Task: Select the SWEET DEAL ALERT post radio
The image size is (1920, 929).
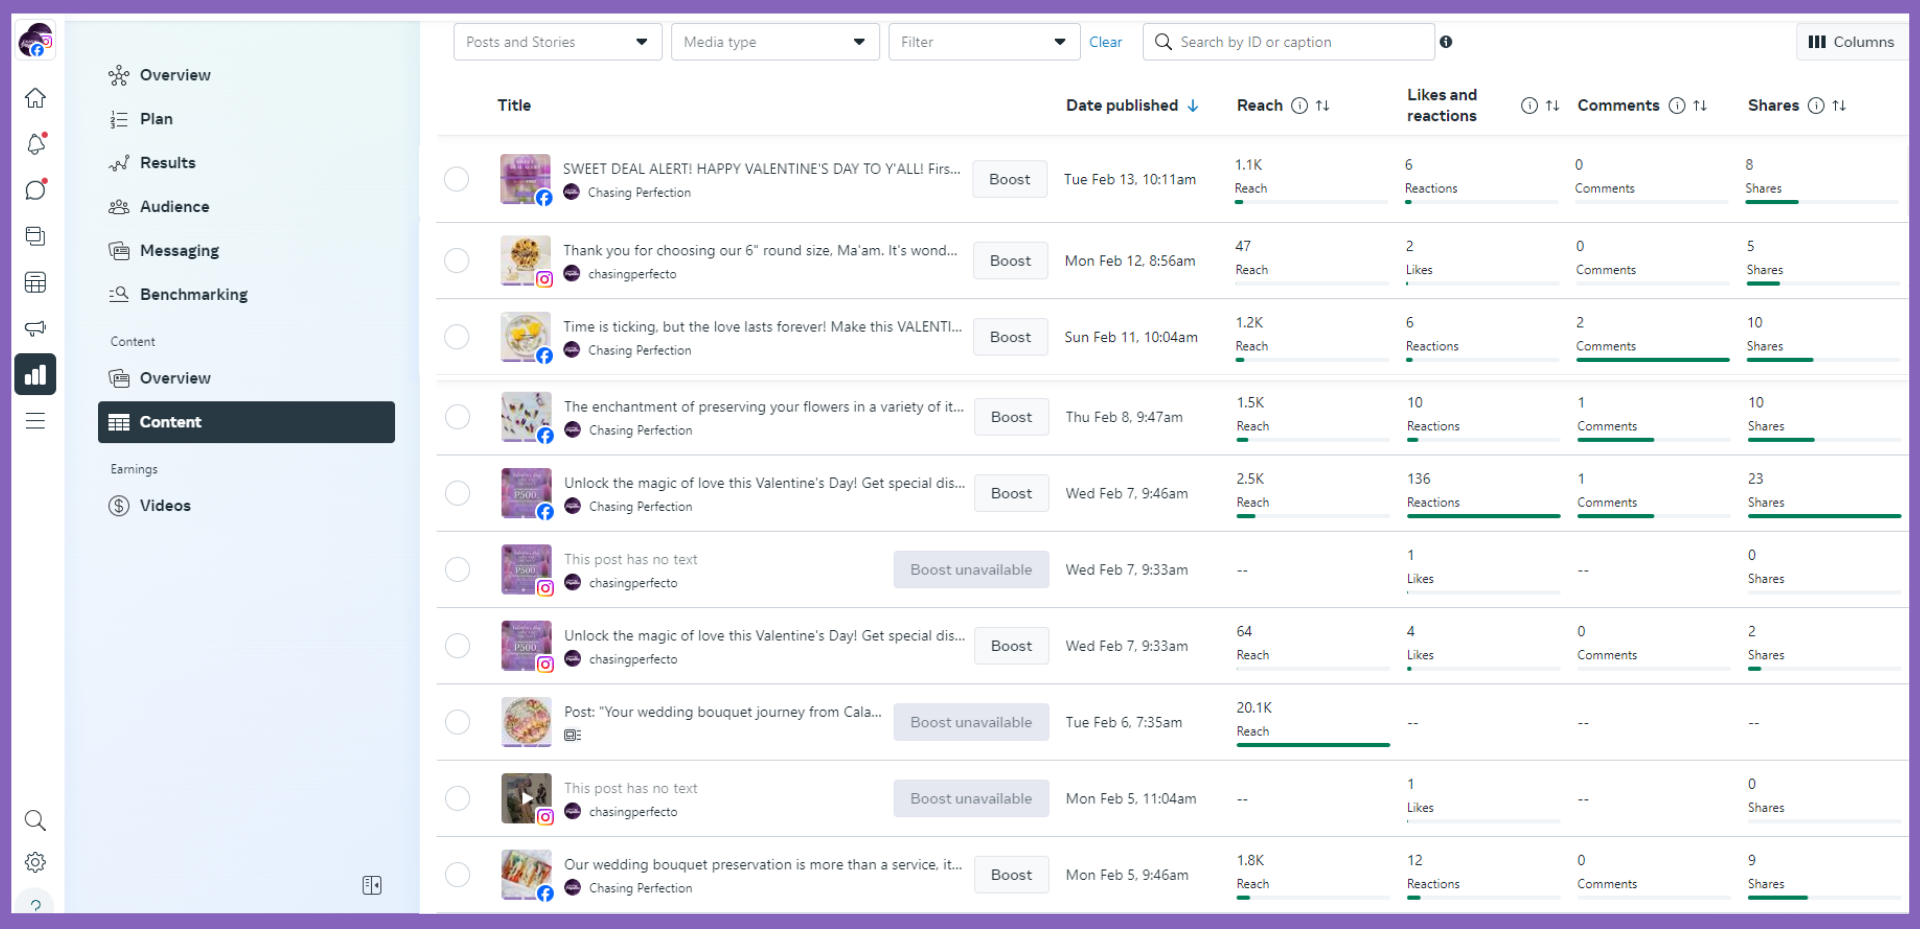Action: point(456,179)
